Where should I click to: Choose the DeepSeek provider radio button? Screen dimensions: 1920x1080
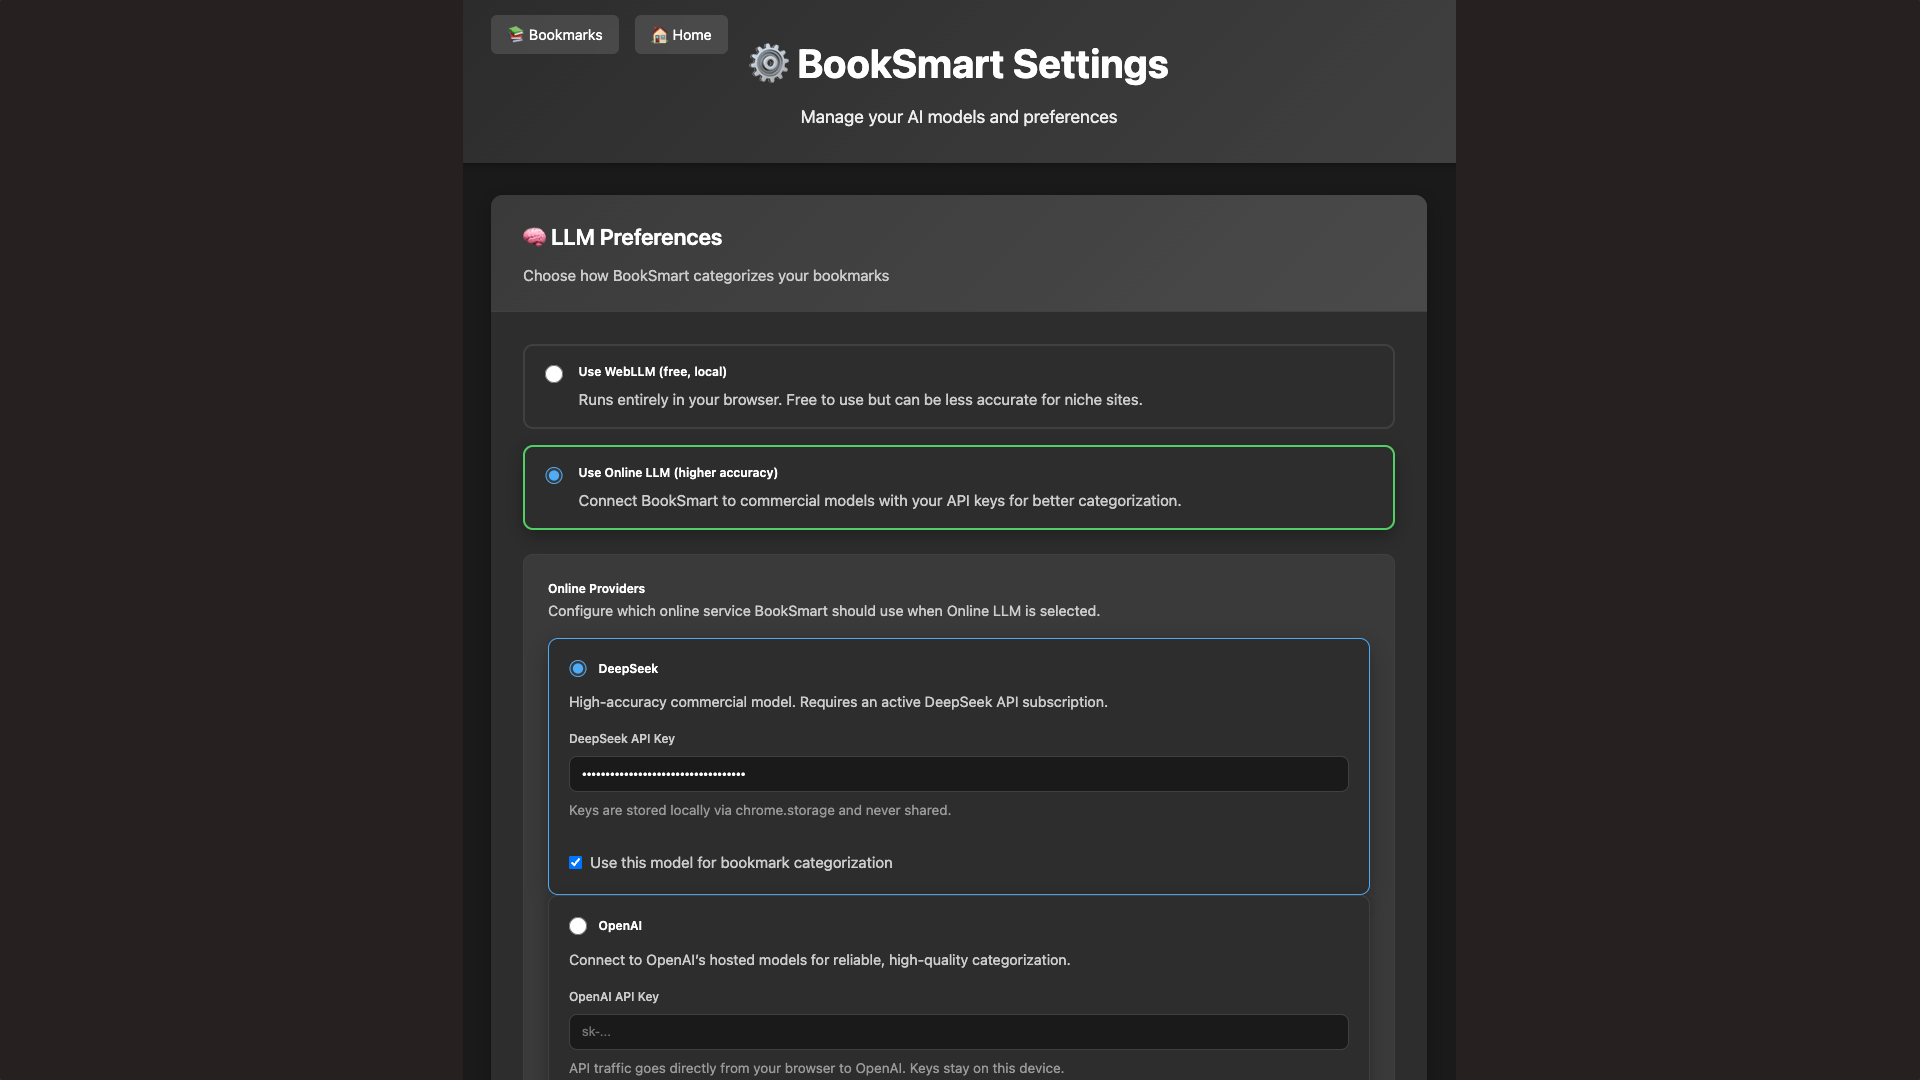(578, 669)
